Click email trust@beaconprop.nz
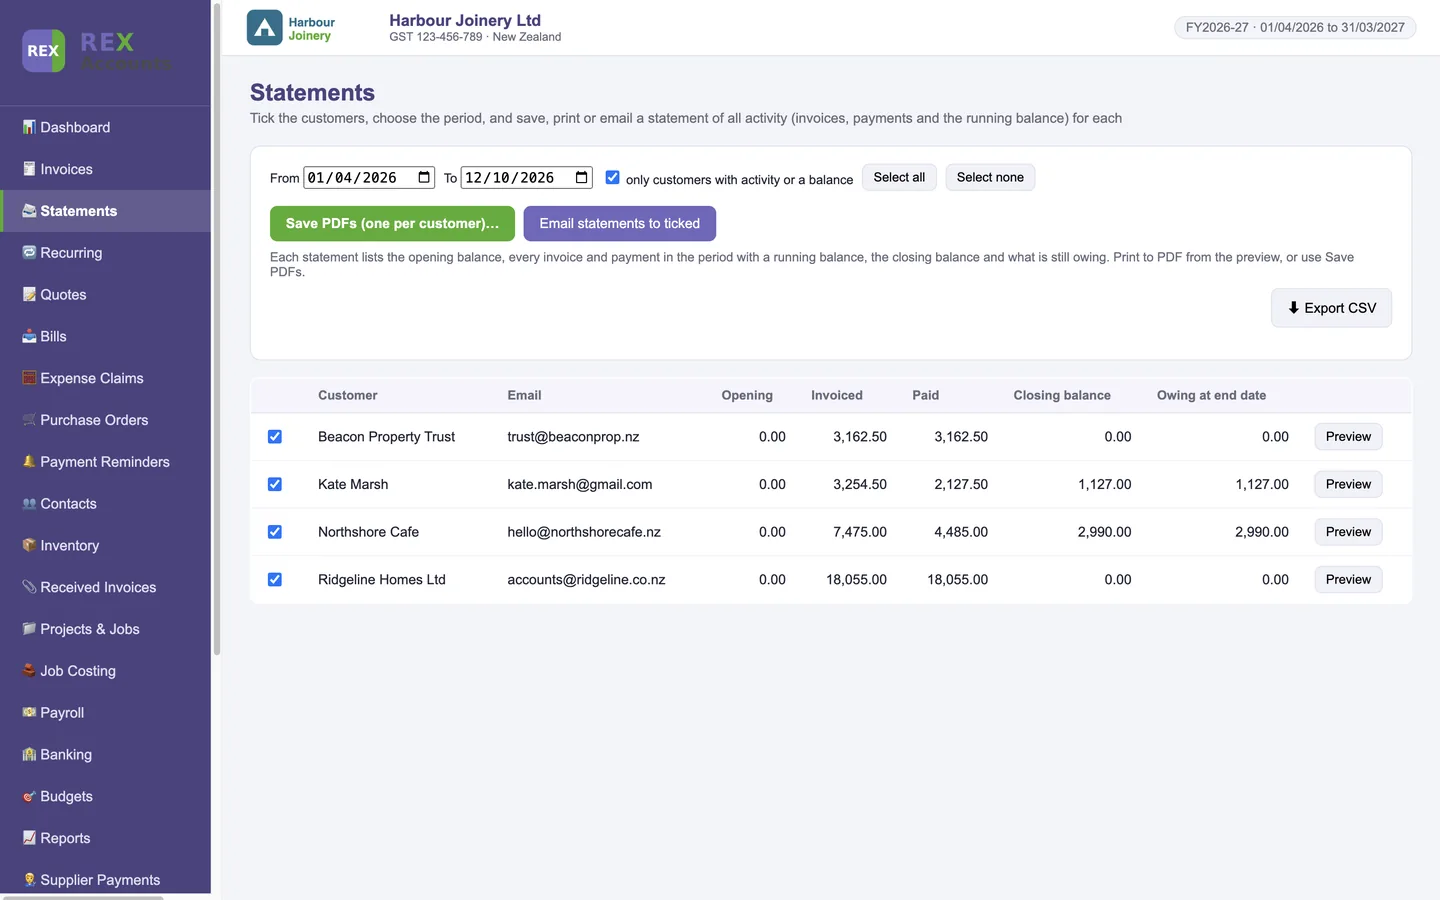 [x=573, y=437]
